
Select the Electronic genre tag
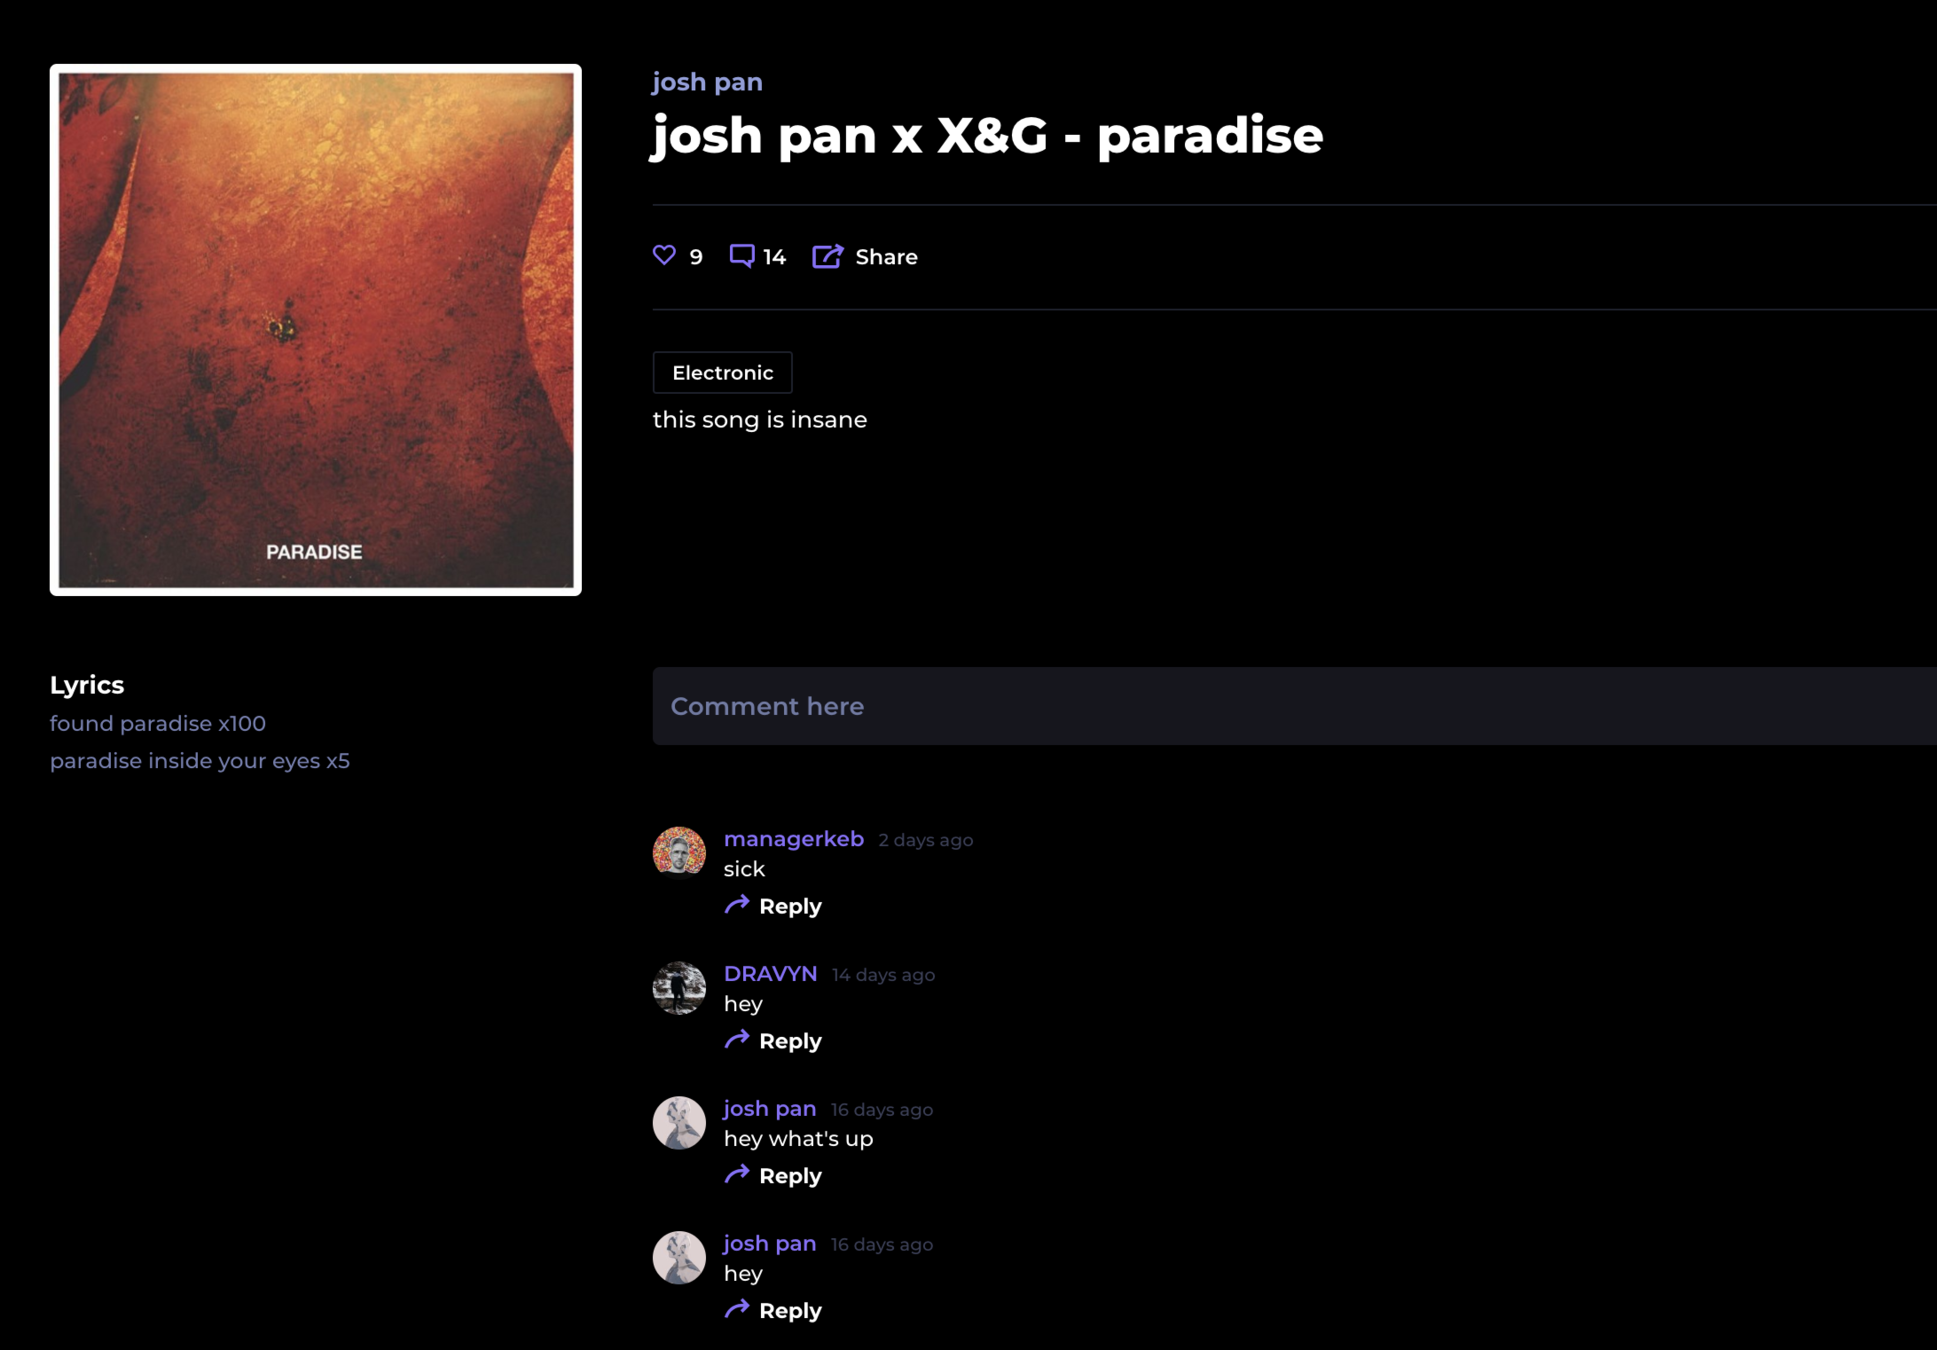[722, 372]
